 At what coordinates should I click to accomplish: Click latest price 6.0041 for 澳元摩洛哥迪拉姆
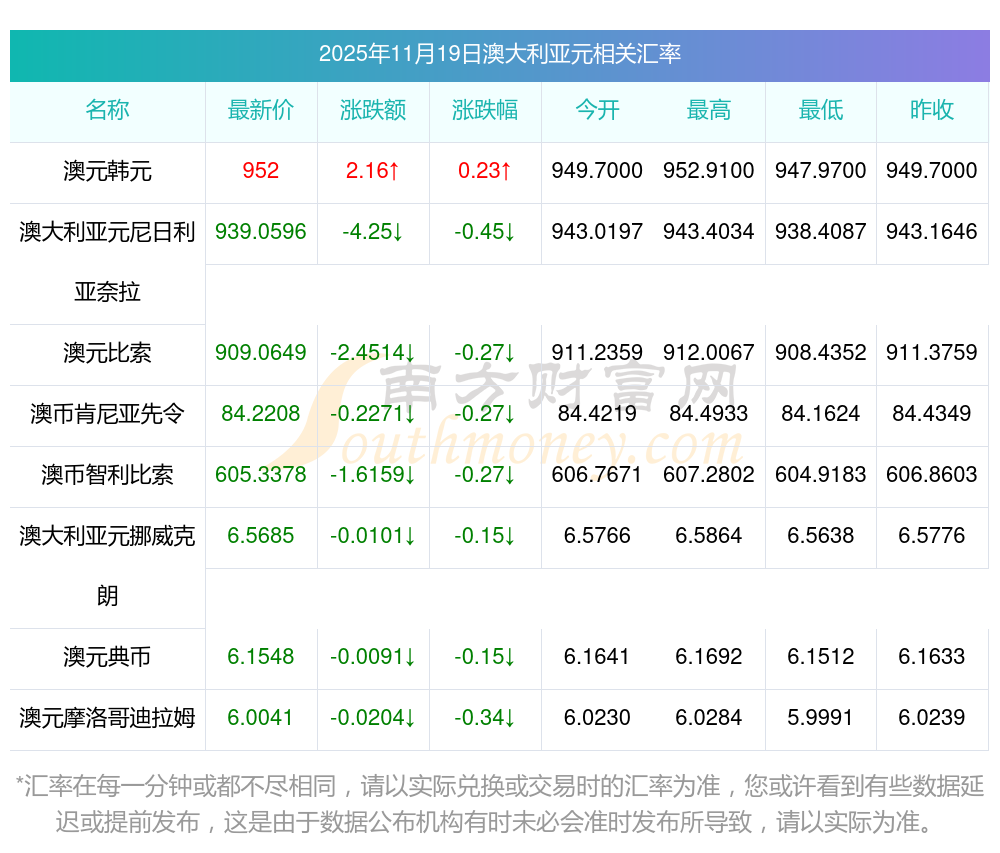261,718
